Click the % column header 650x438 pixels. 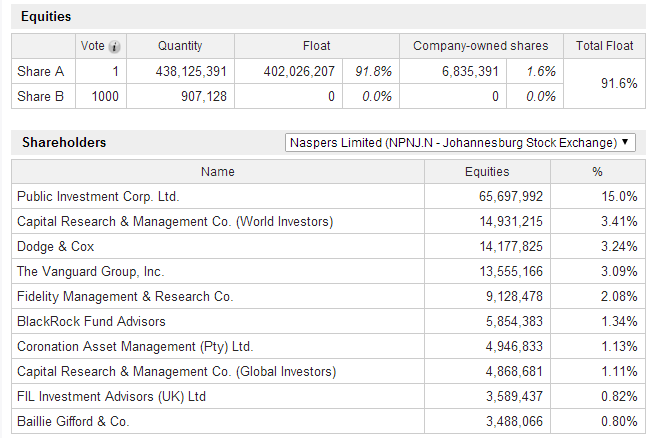tap(597, 172)
